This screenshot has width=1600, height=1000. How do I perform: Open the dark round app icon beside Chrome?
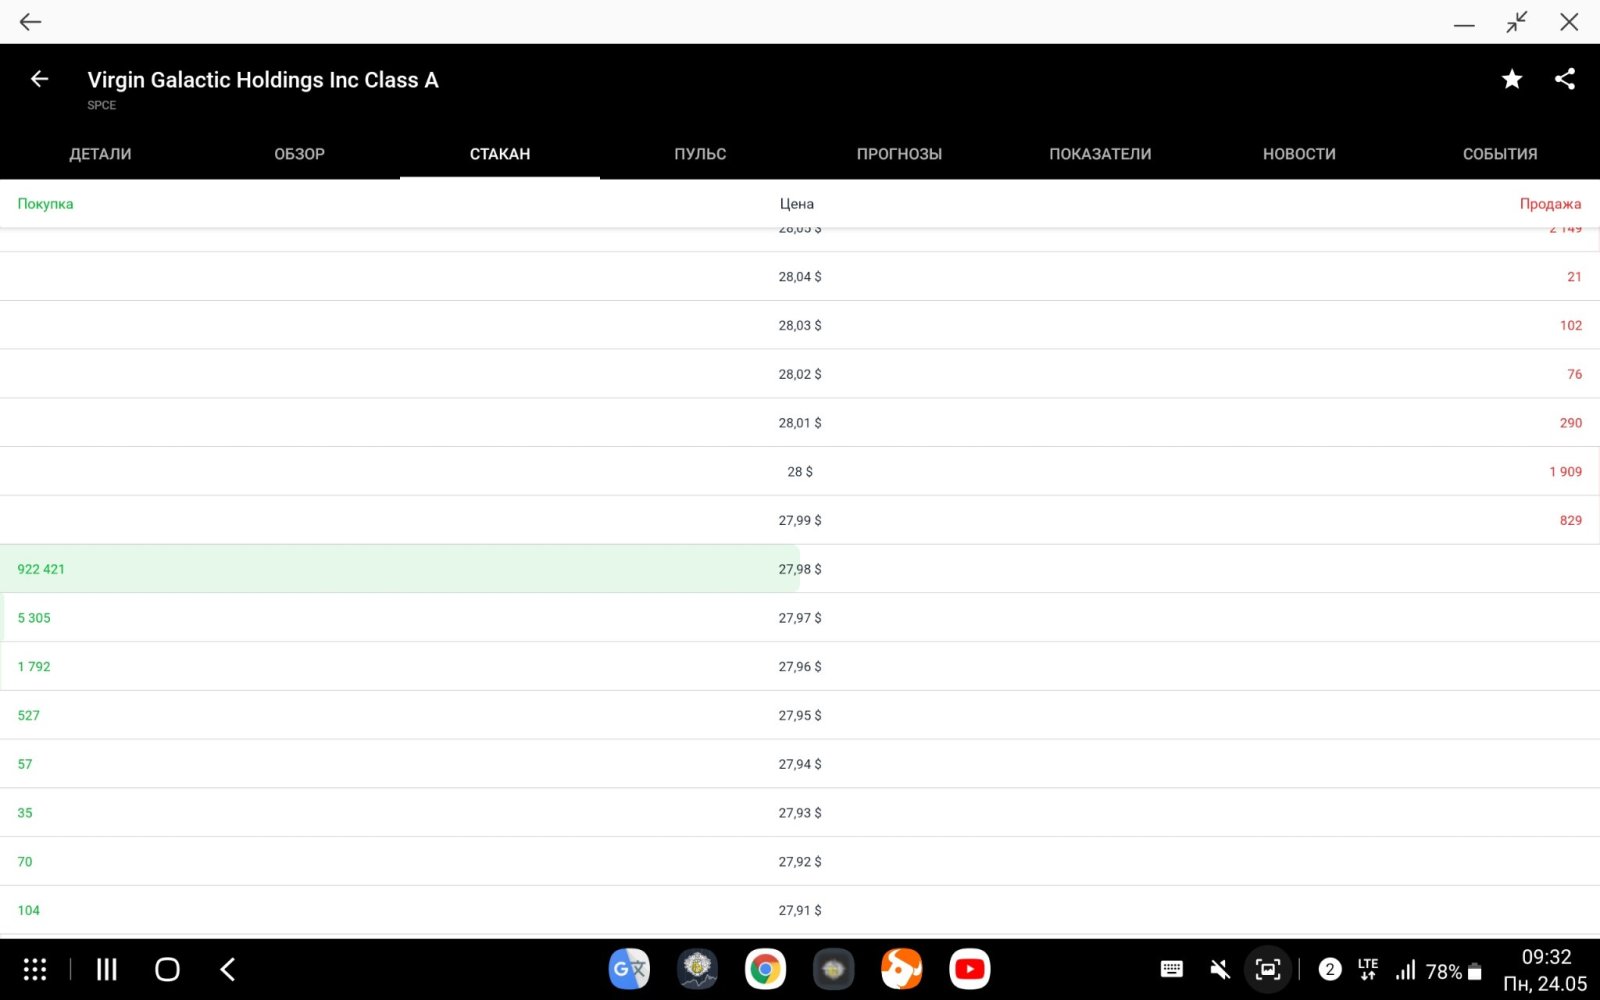pyautogui.click(x=833, y=969)
